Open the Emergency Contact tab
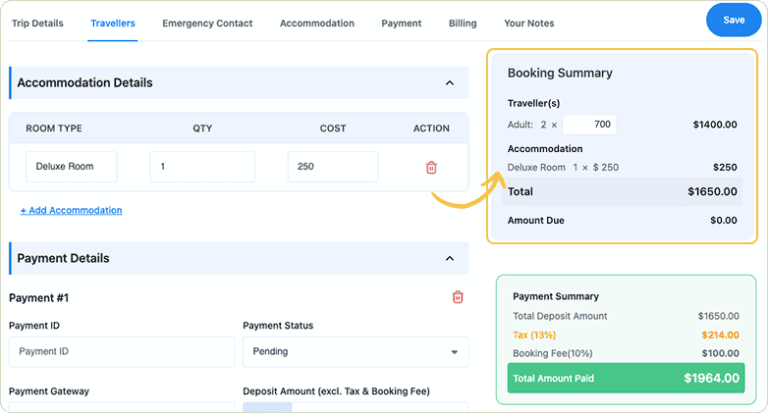Viewport: 768px width, 413px height. [x=207, y=23]
